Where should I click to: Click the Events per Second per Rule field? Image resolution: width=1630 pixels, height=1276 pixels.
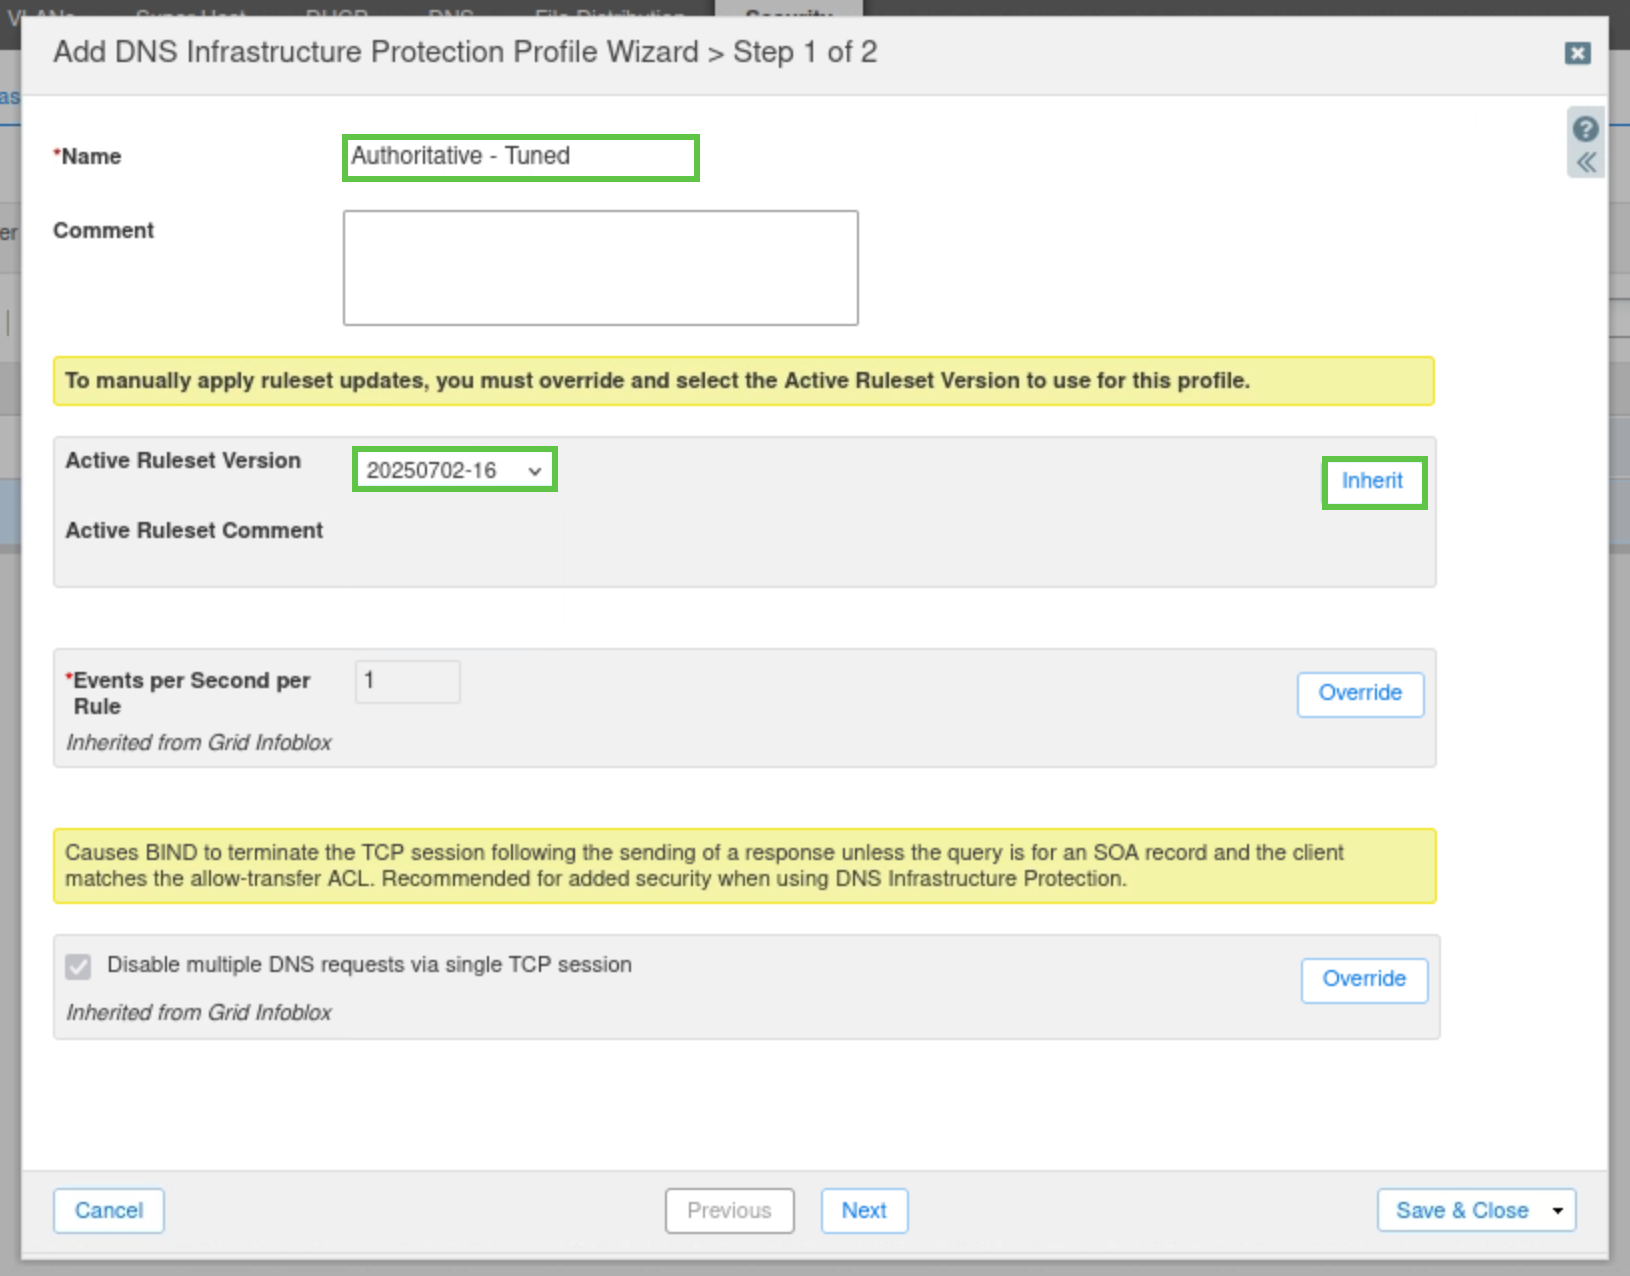(x=407, y=682)
